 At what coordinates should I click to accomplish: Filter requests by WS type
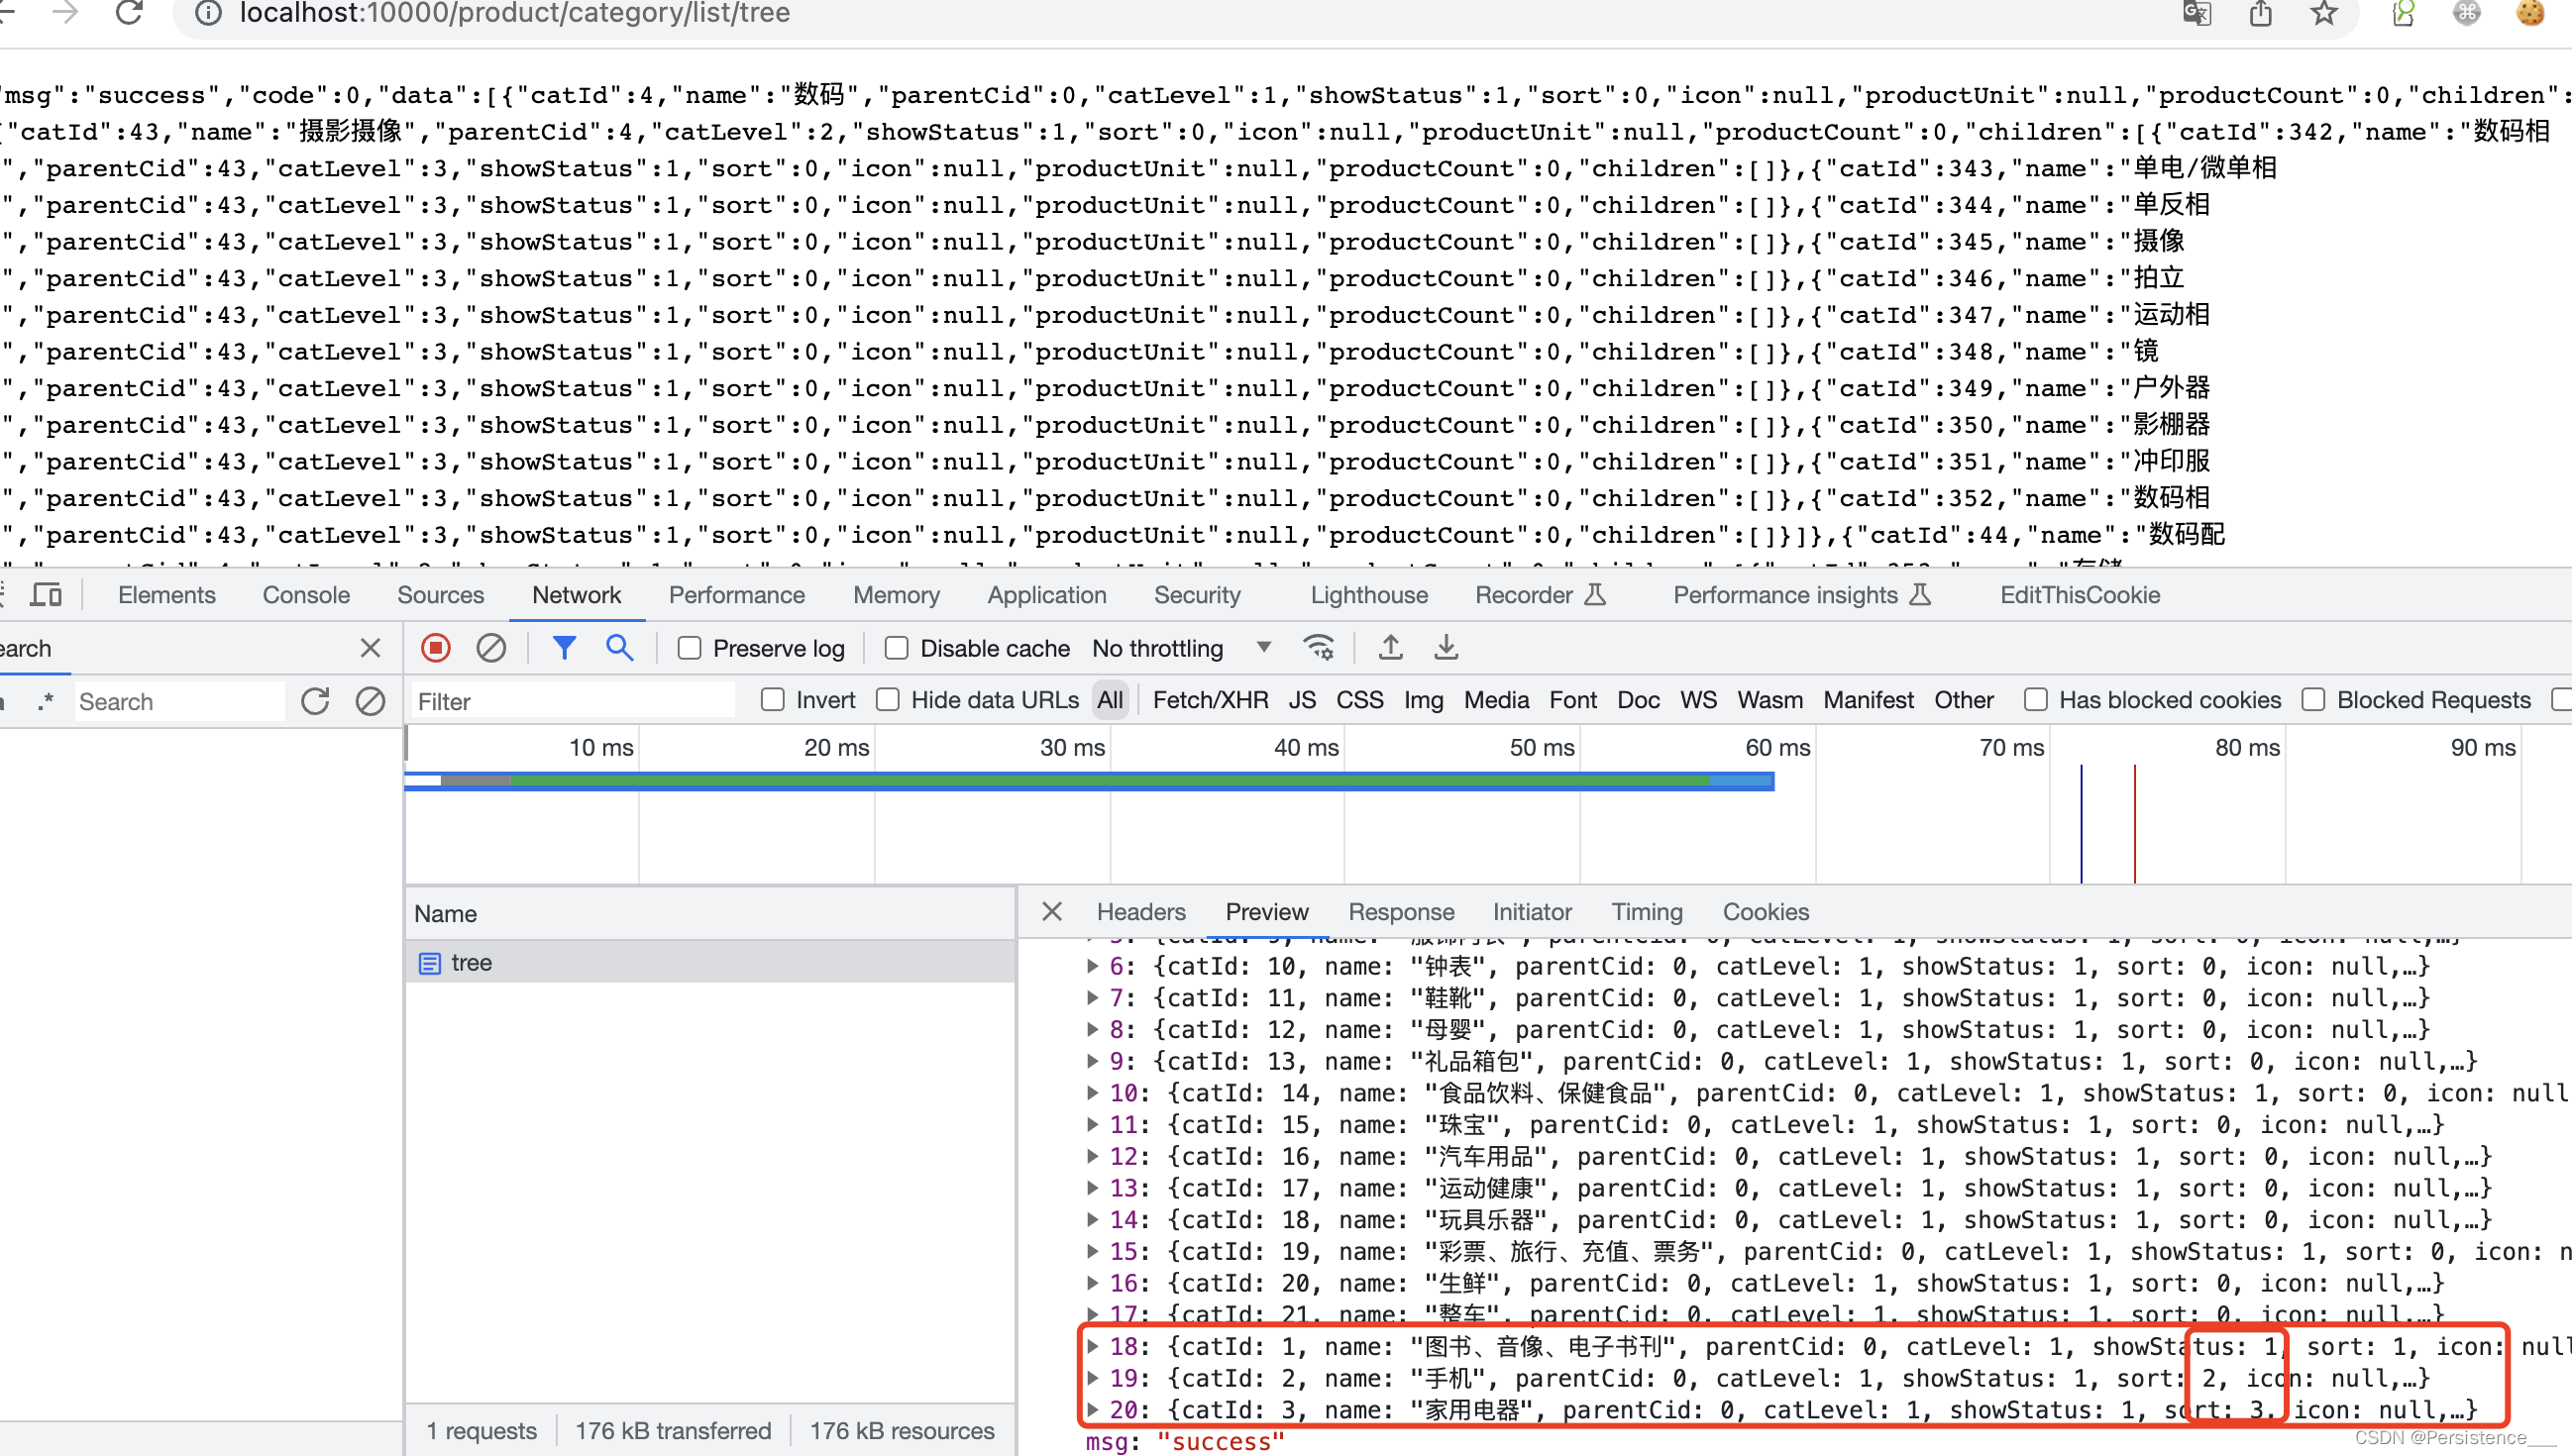click(1698, 700)
